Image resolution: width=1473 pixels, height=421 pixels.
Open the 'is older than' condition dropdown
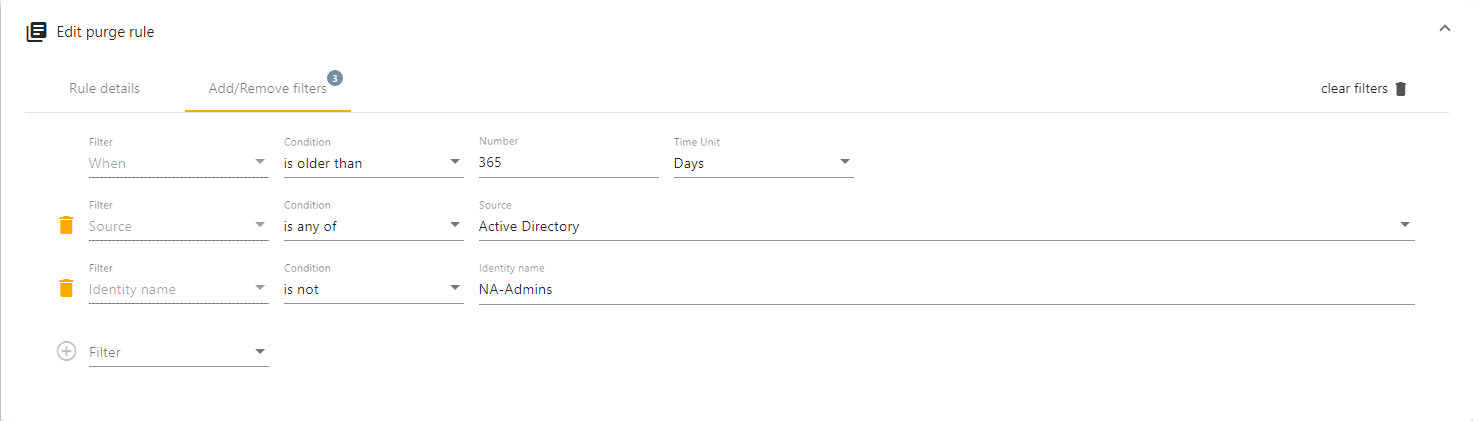373,163
